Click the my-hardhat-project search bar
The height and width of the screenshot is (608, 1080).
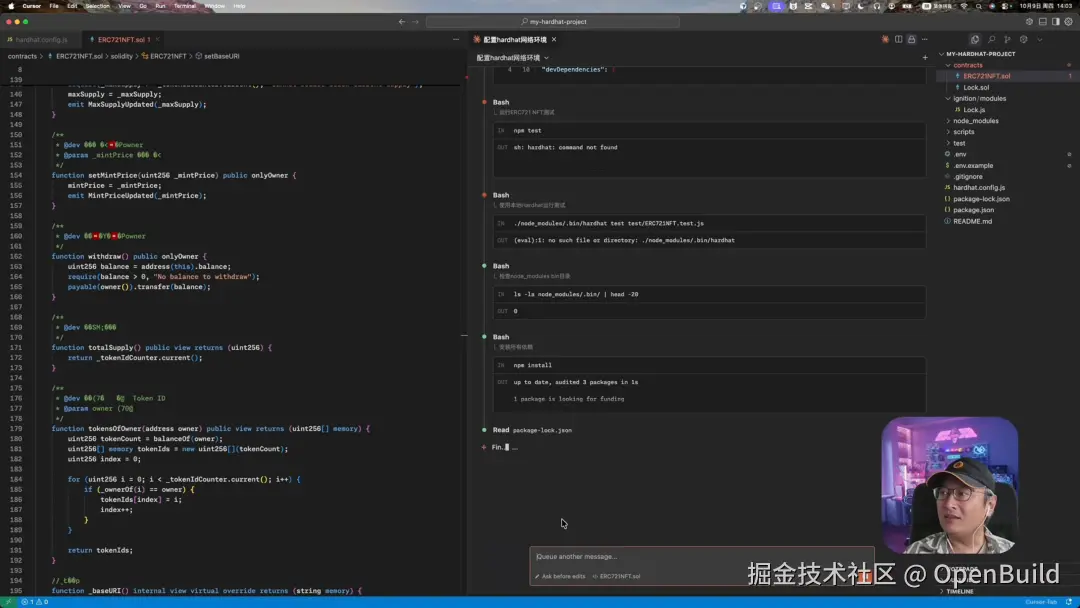click(553, 21)
